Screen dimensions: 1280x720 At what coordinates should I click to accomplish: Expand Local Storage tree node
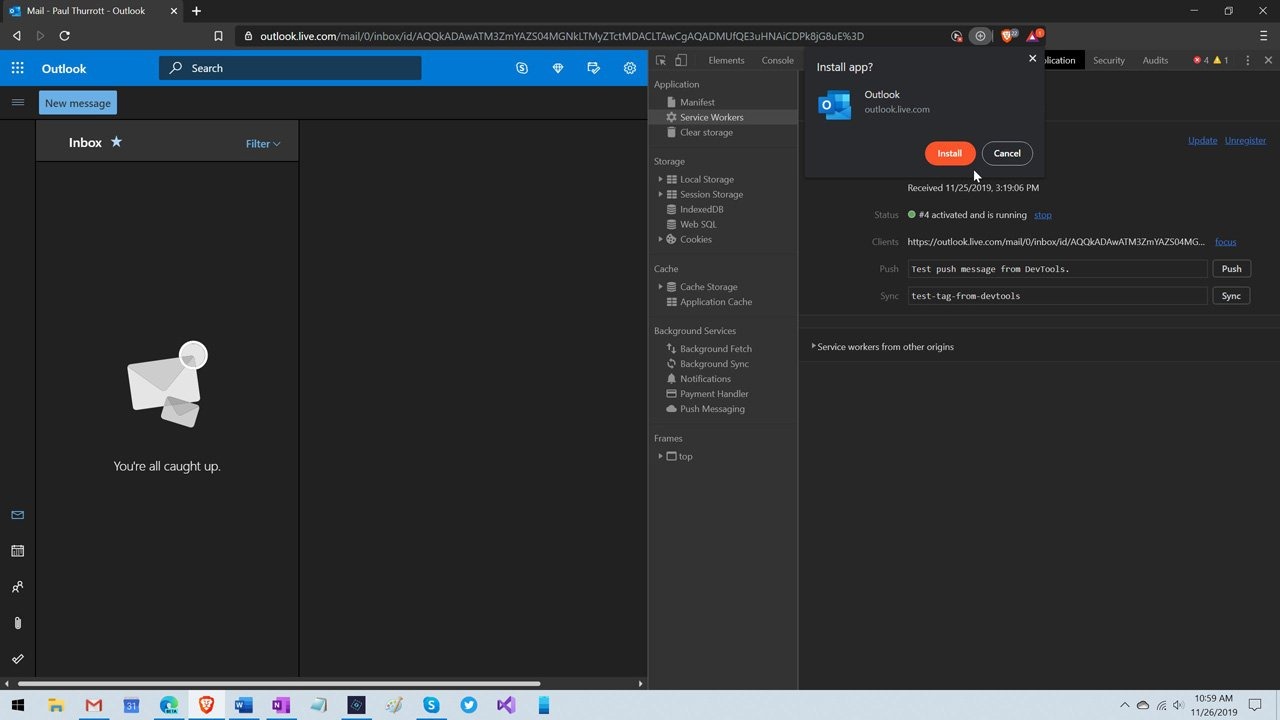pos(660,179)
